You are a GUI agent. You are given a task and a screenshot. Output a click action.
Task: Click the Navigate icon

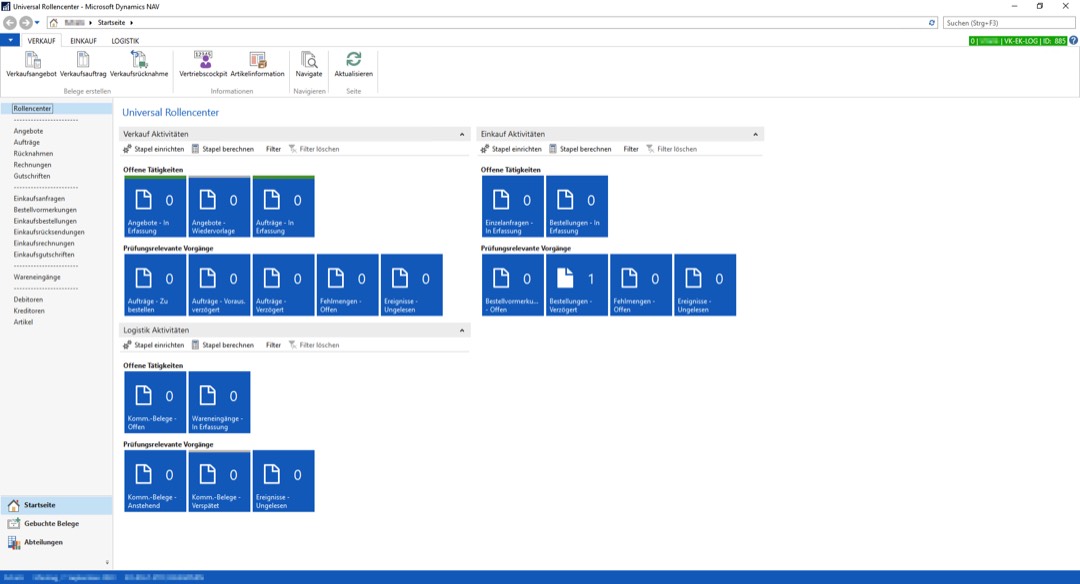[309, 61]
